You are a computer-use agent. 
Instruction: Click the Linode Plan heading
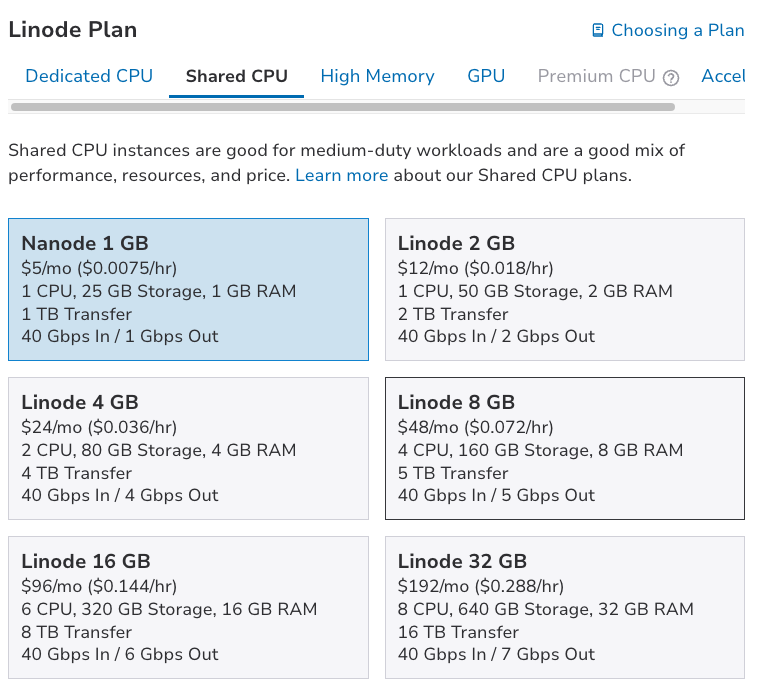tap(73, 30)
